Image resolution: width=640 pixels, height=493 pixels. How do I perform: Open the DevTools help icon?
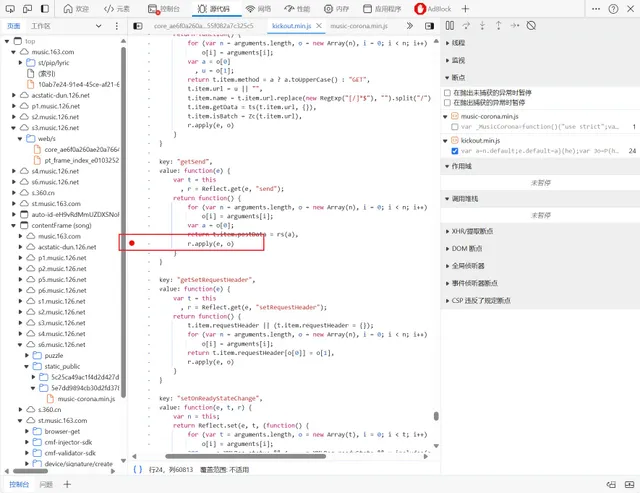pyautogui.click(x=613, y=9)
